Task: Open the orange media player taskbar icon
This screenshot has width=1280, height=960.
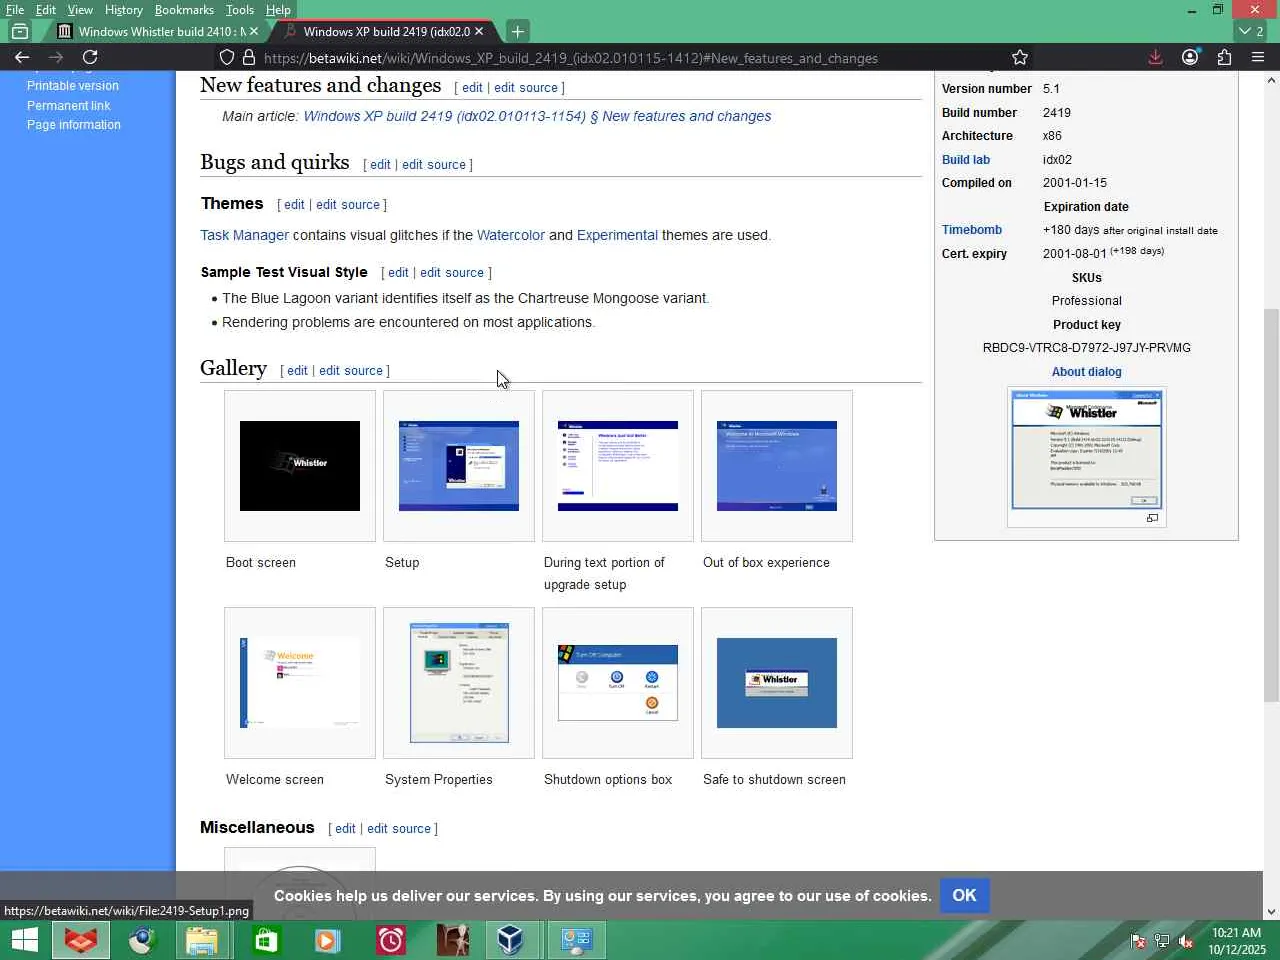Action: coord(326,940)
